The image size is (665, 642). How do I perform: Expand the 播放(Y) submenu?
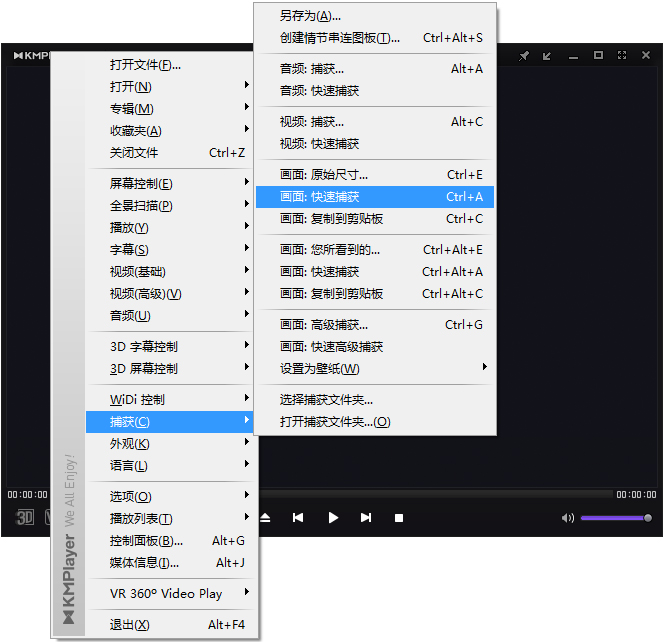click(170, 228)
